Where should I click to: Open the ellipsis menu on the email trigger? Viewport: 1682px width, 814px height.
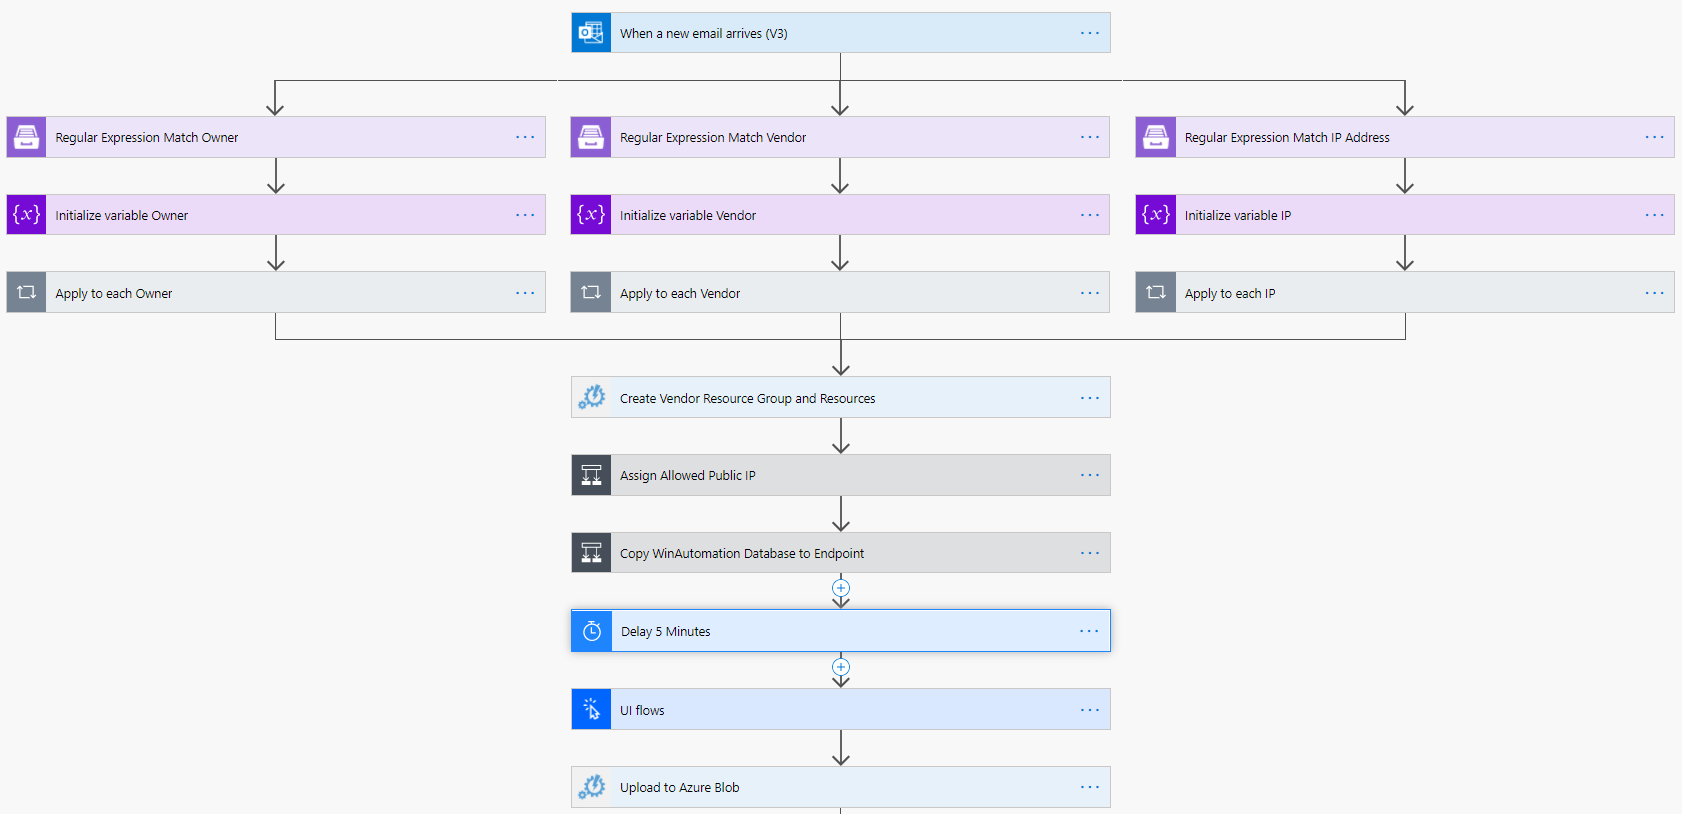point(1089,33)
